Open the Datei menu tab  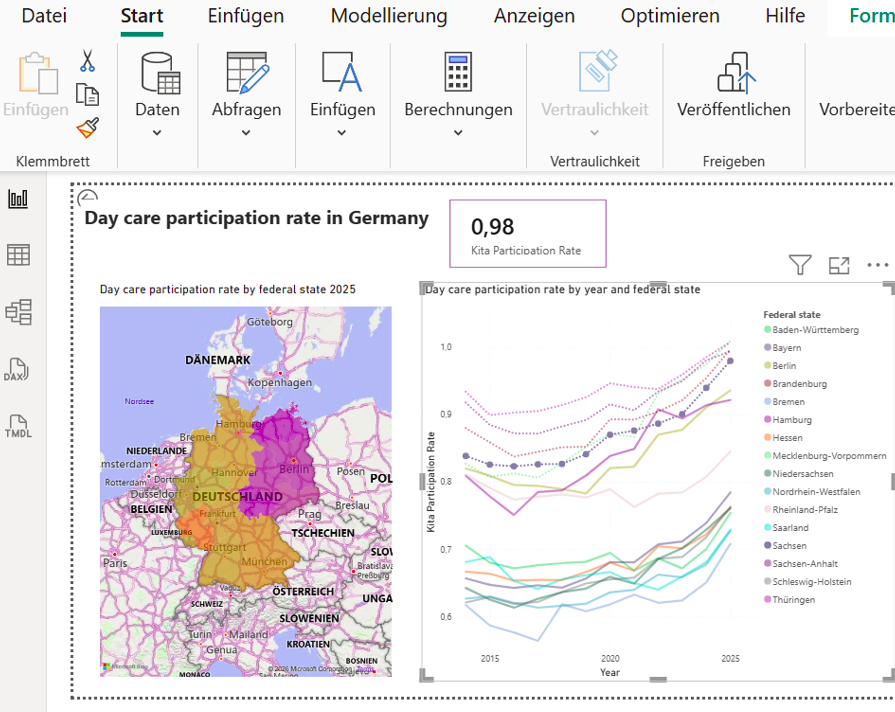[44, 16]
